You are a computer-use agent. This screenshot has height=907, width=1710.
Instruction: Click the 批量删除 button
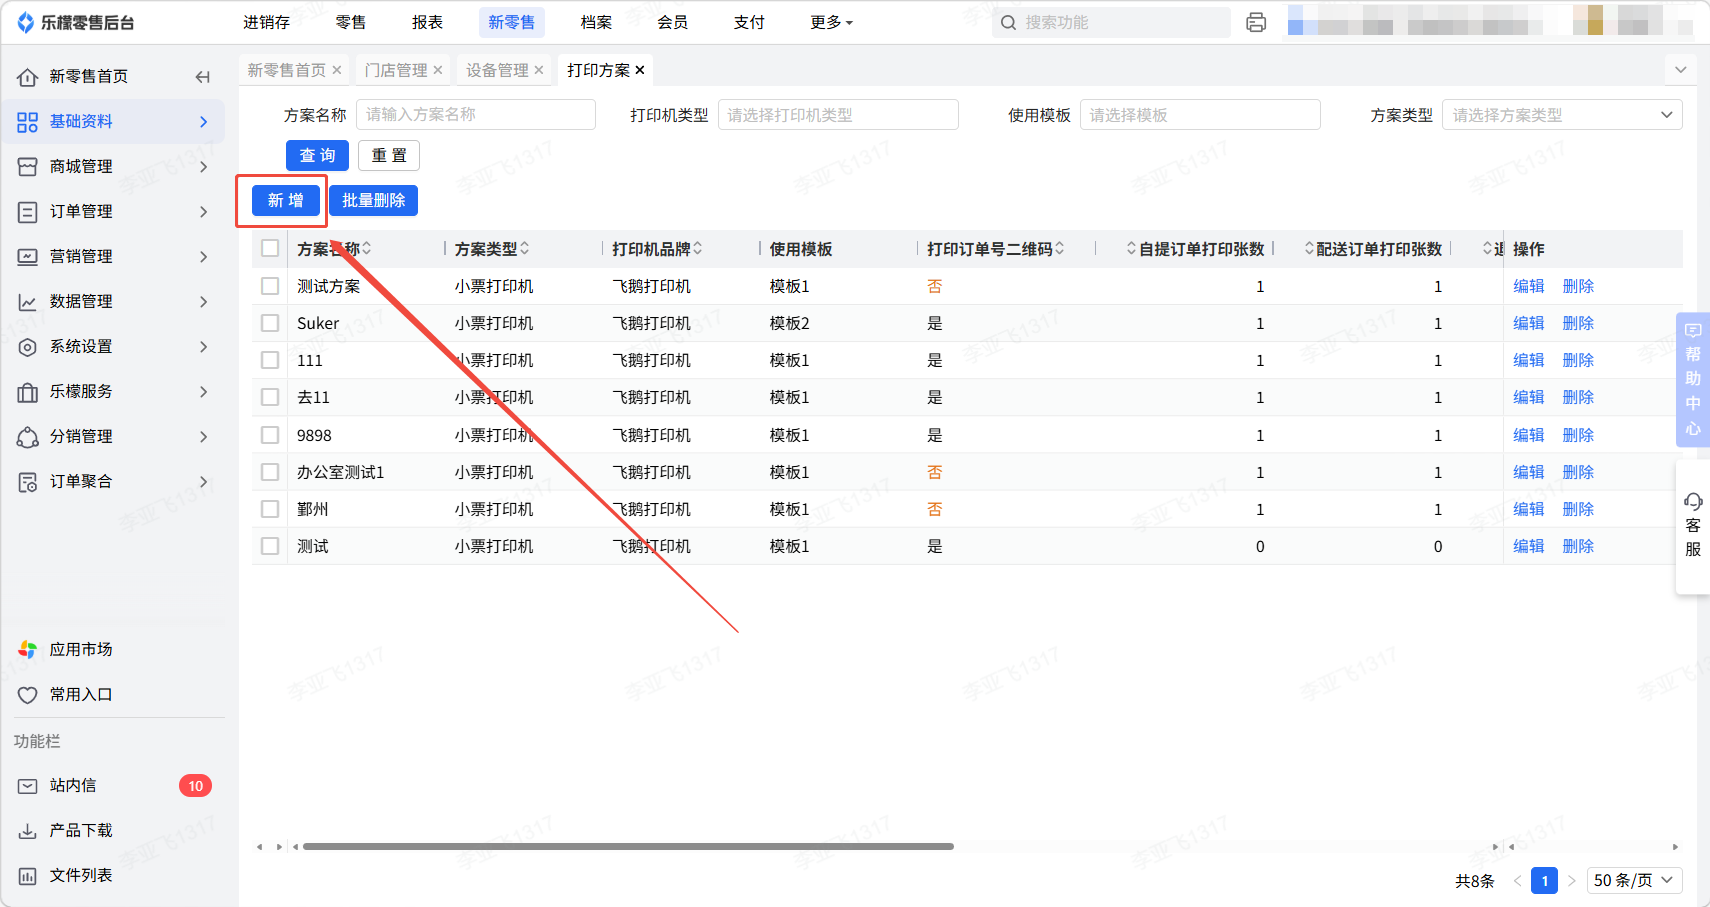tap(373, 200)
